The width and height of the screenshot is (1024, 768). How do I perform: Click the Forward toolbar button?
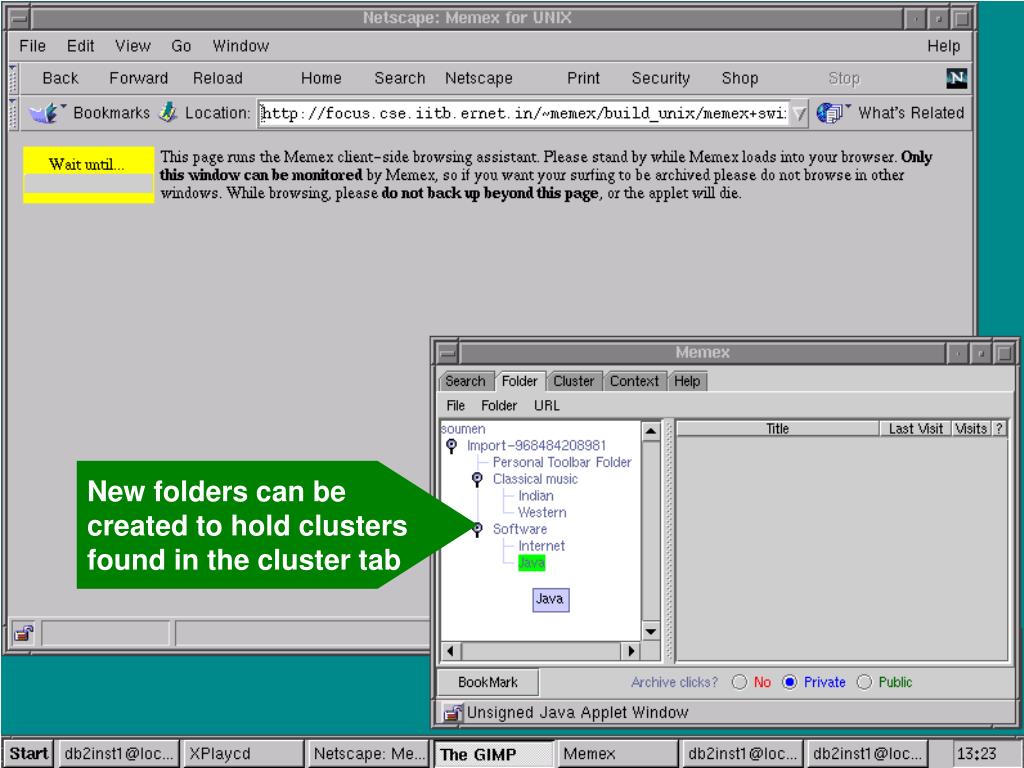click(138, 78)
